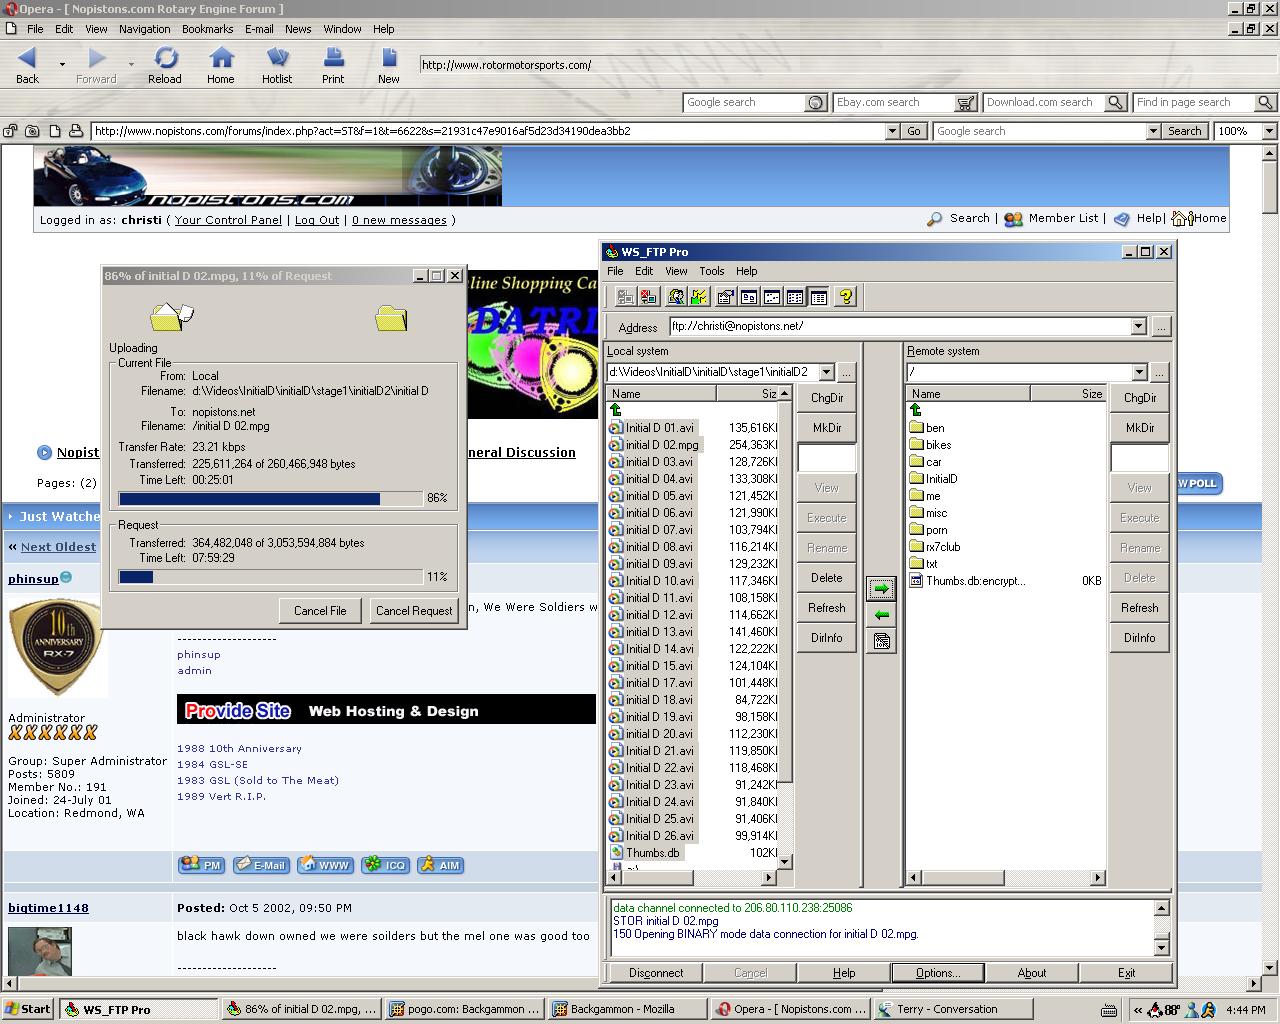
Task: Open the Local system path dropdown
Action: 826,372
